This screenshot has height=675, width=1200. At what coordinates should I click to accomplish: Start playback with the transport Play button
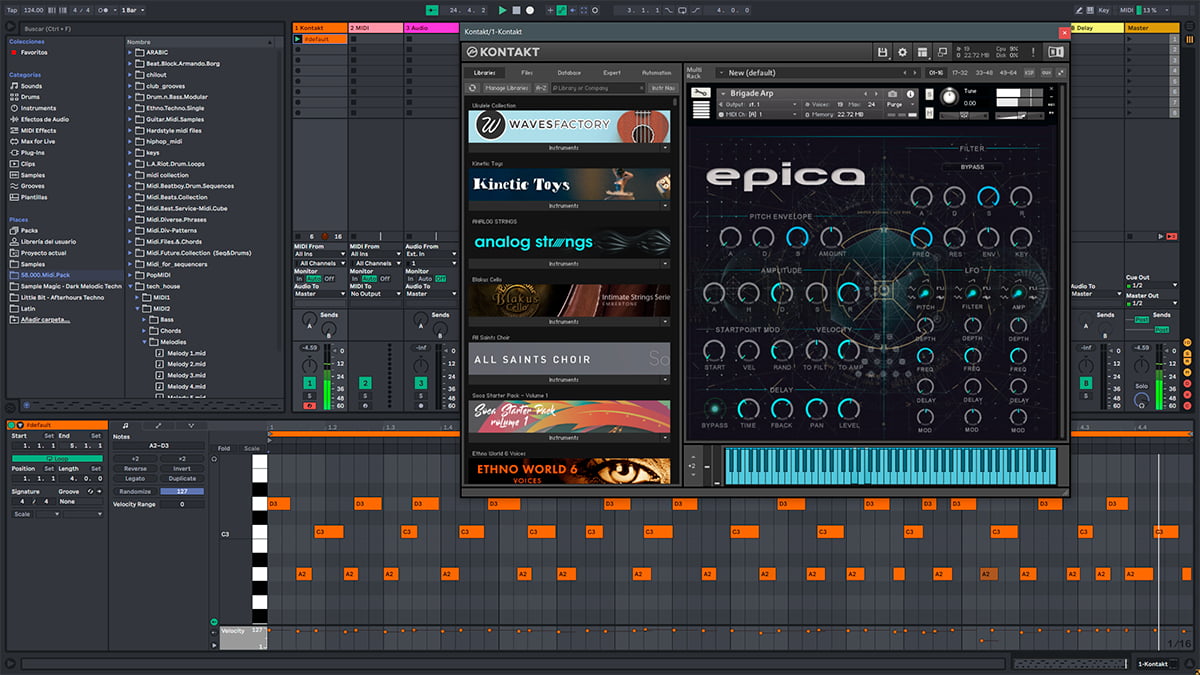502,10
